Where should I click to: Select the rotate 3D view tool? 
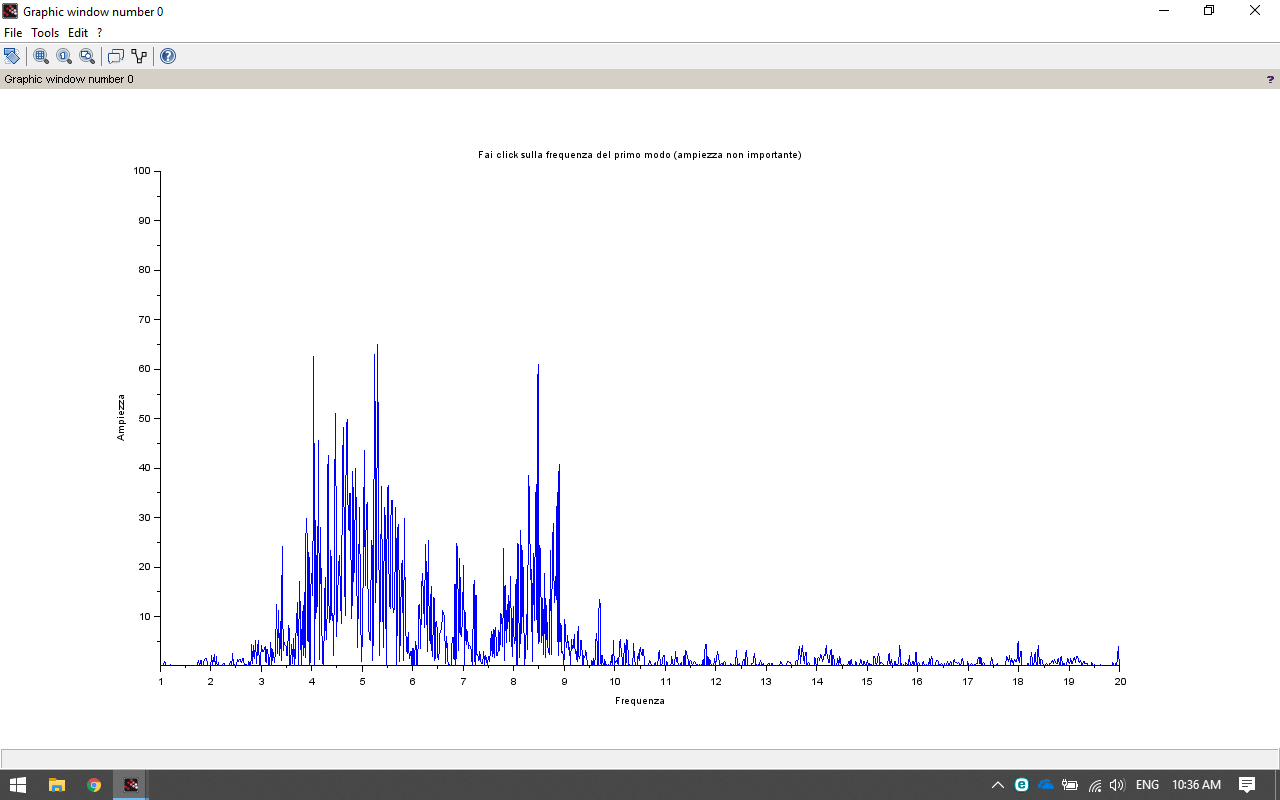pos(12,56)
